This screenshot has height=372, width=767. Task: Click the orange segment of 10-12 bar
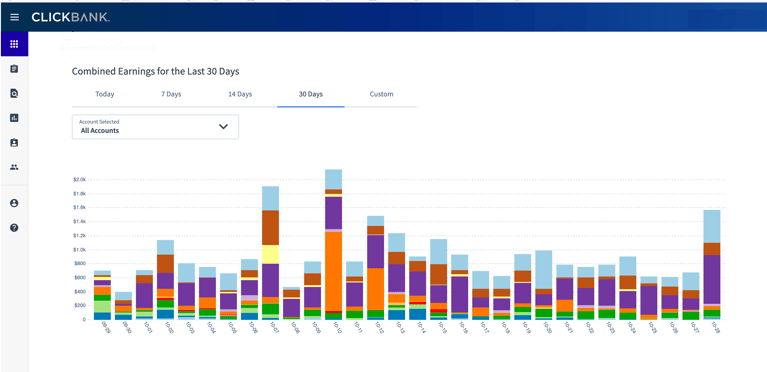[x=376, y=289]
